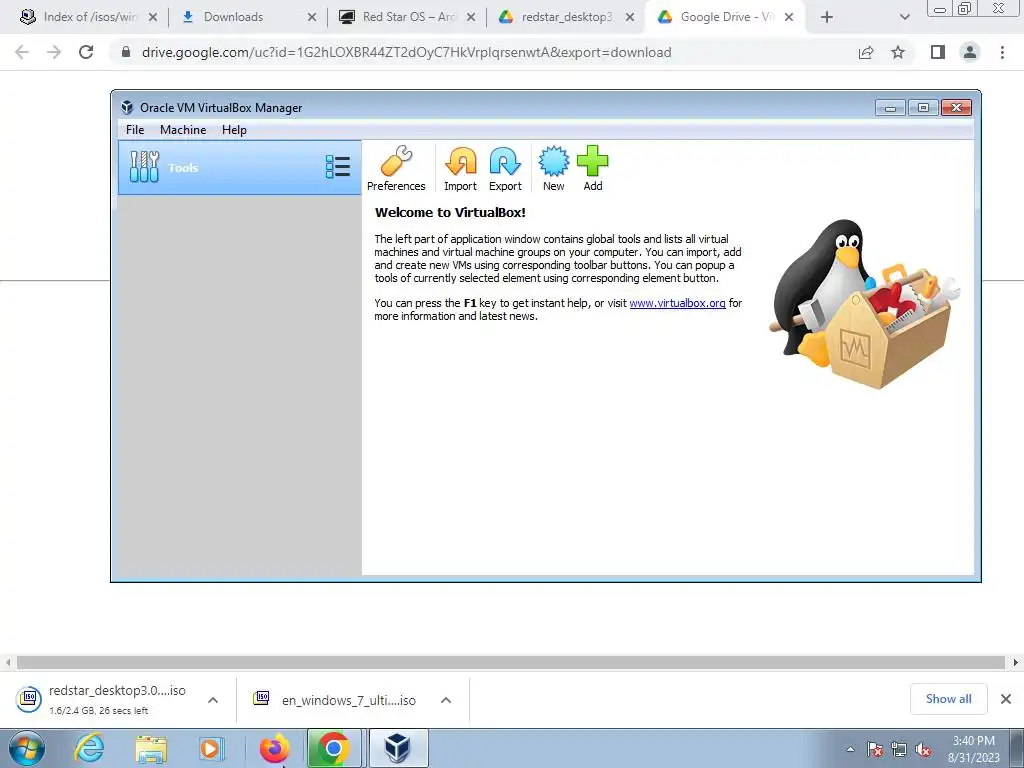
Task: Launch Internet Explorer from taskbar
Action: (x=89, y=748)
